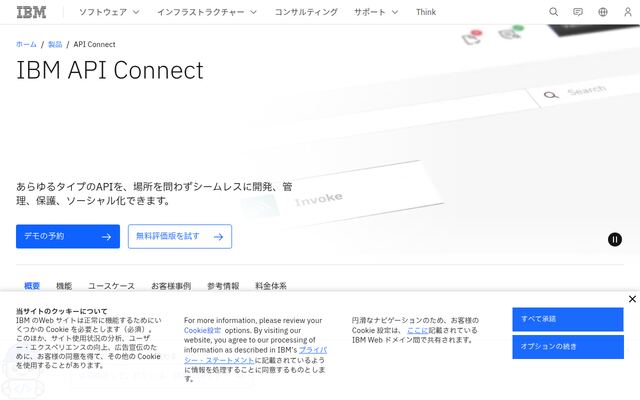The image size is (640, 400).
Task: Open the ここに link in cookie notice
Action: (x=418, y=330)
